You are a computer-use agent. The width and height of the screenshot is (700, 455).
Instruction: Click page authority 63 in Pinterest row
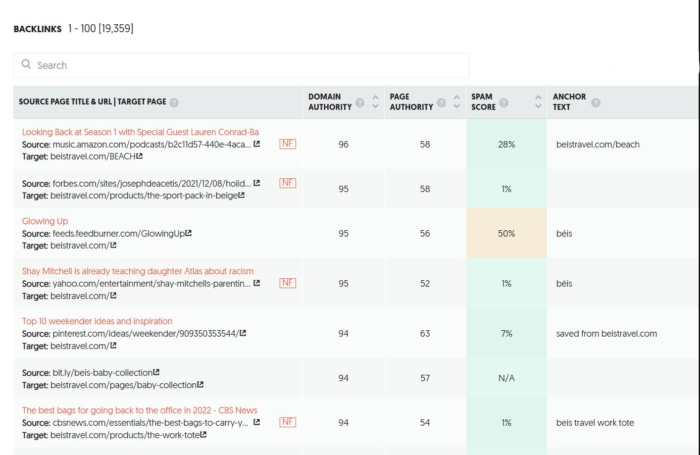[425, 333]
